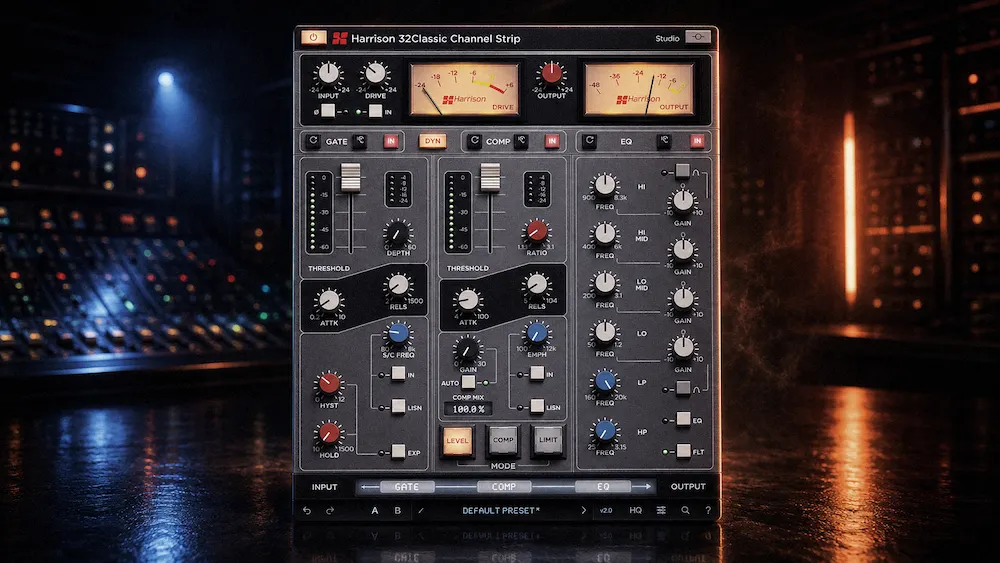Click the DRIVE VU meter
The image size is (1000, 563).
(x=465, y=89)
